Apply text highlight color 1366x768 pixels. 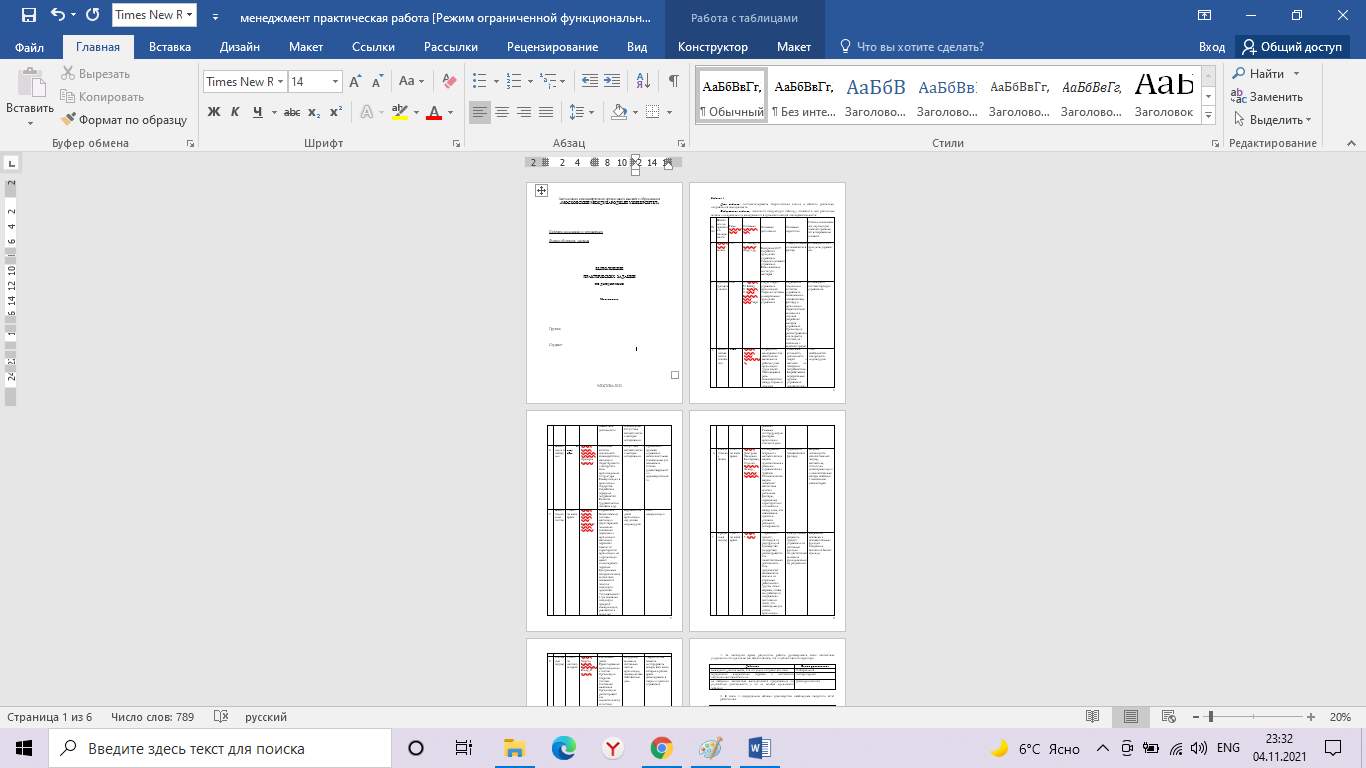tap(400, 112)
